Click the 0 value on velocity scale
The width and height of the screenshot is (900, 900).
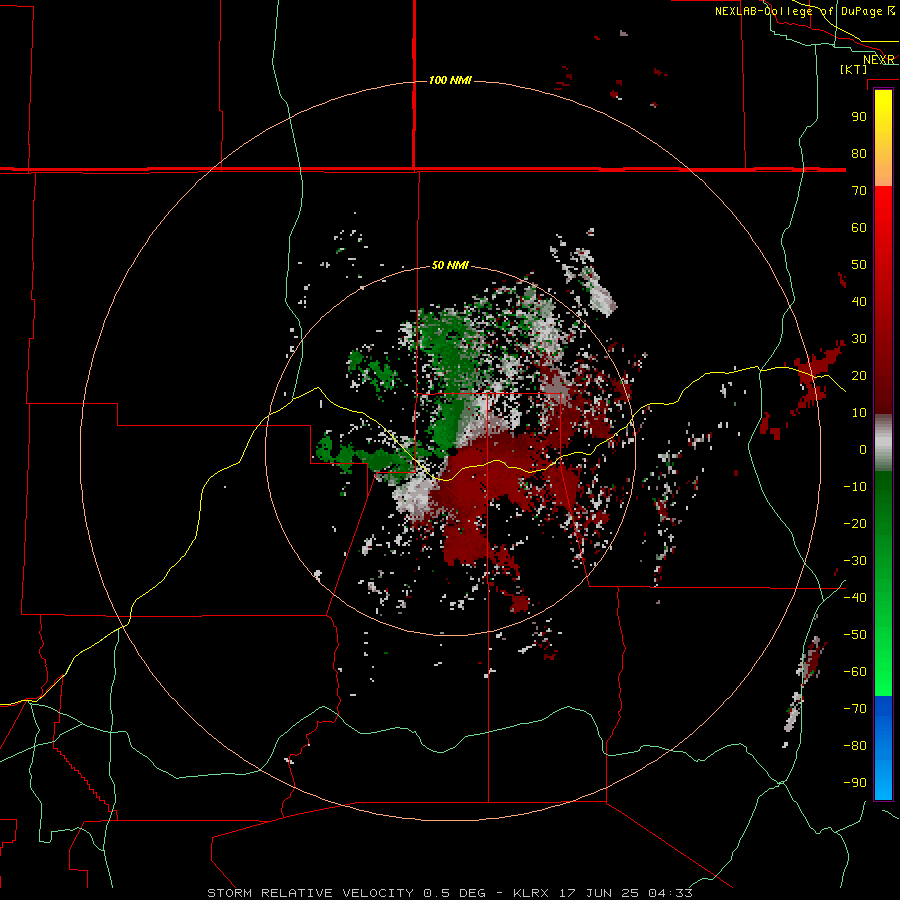point(863,449)
